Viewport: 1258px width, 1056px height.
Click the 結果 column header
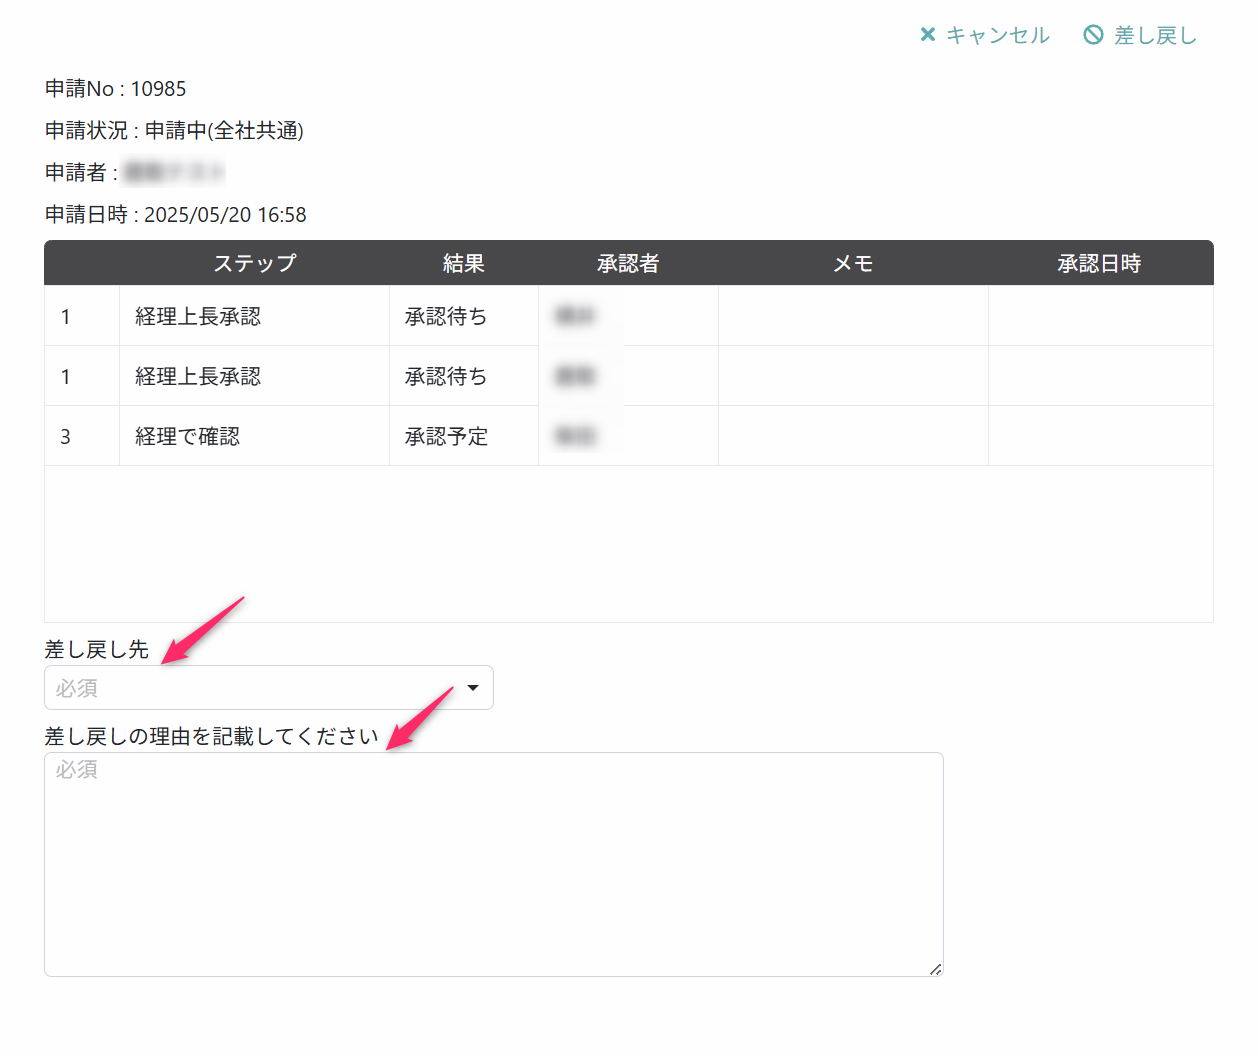pyautogui.click(x=464, y=263)
